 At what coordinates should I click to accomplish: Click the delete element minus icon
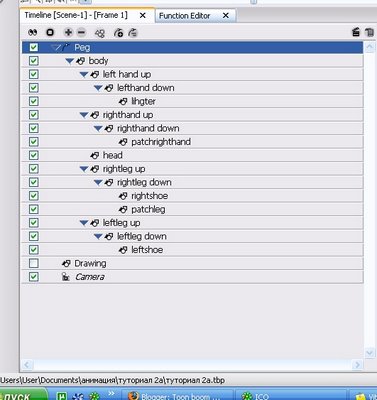[81, 32]
